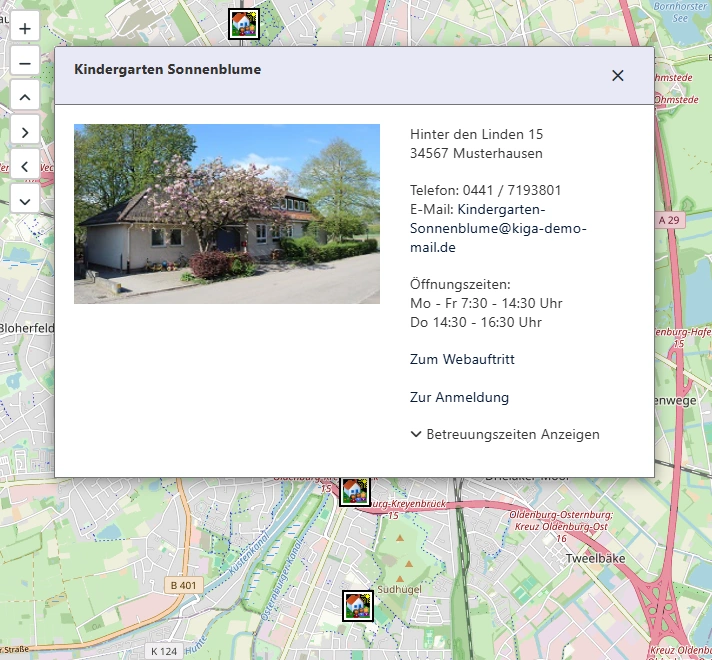Zoom in on the map
The width and height of the screenshot is (712, 660).
point(25,28)
